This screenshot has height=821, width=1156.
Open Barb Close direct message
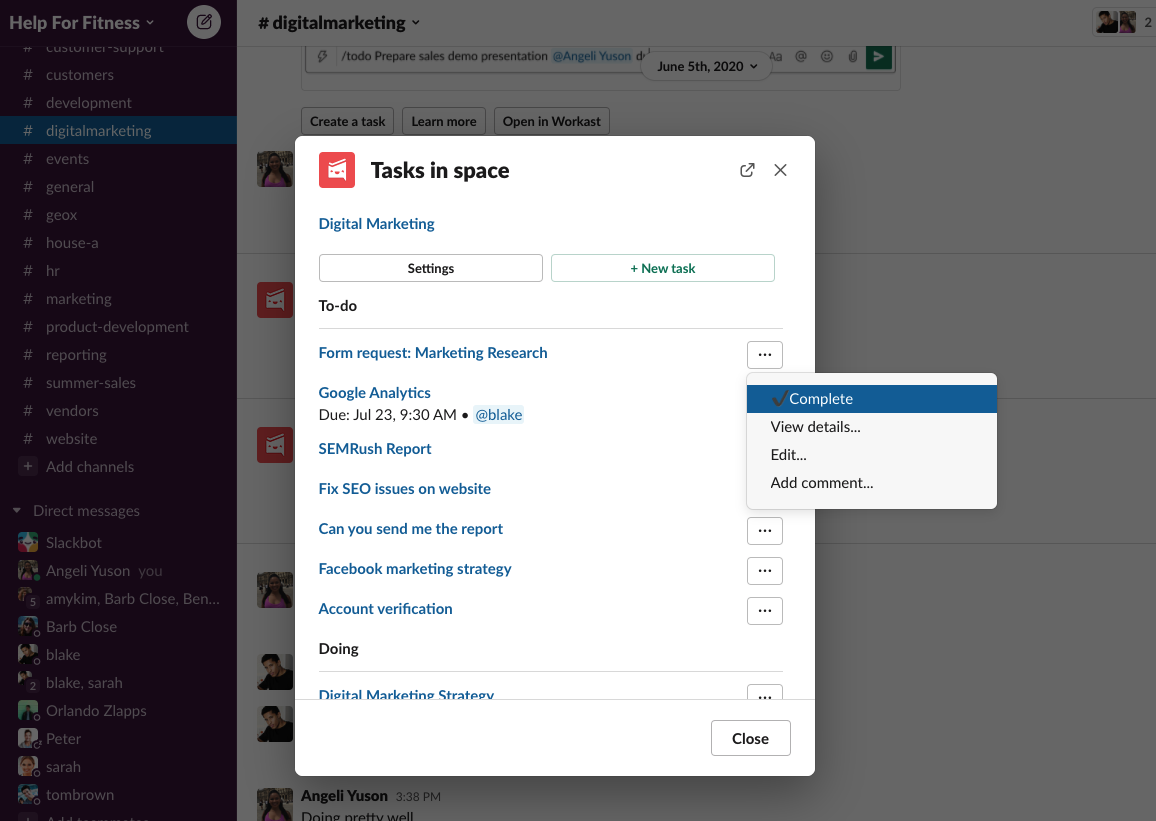(118, 626)
